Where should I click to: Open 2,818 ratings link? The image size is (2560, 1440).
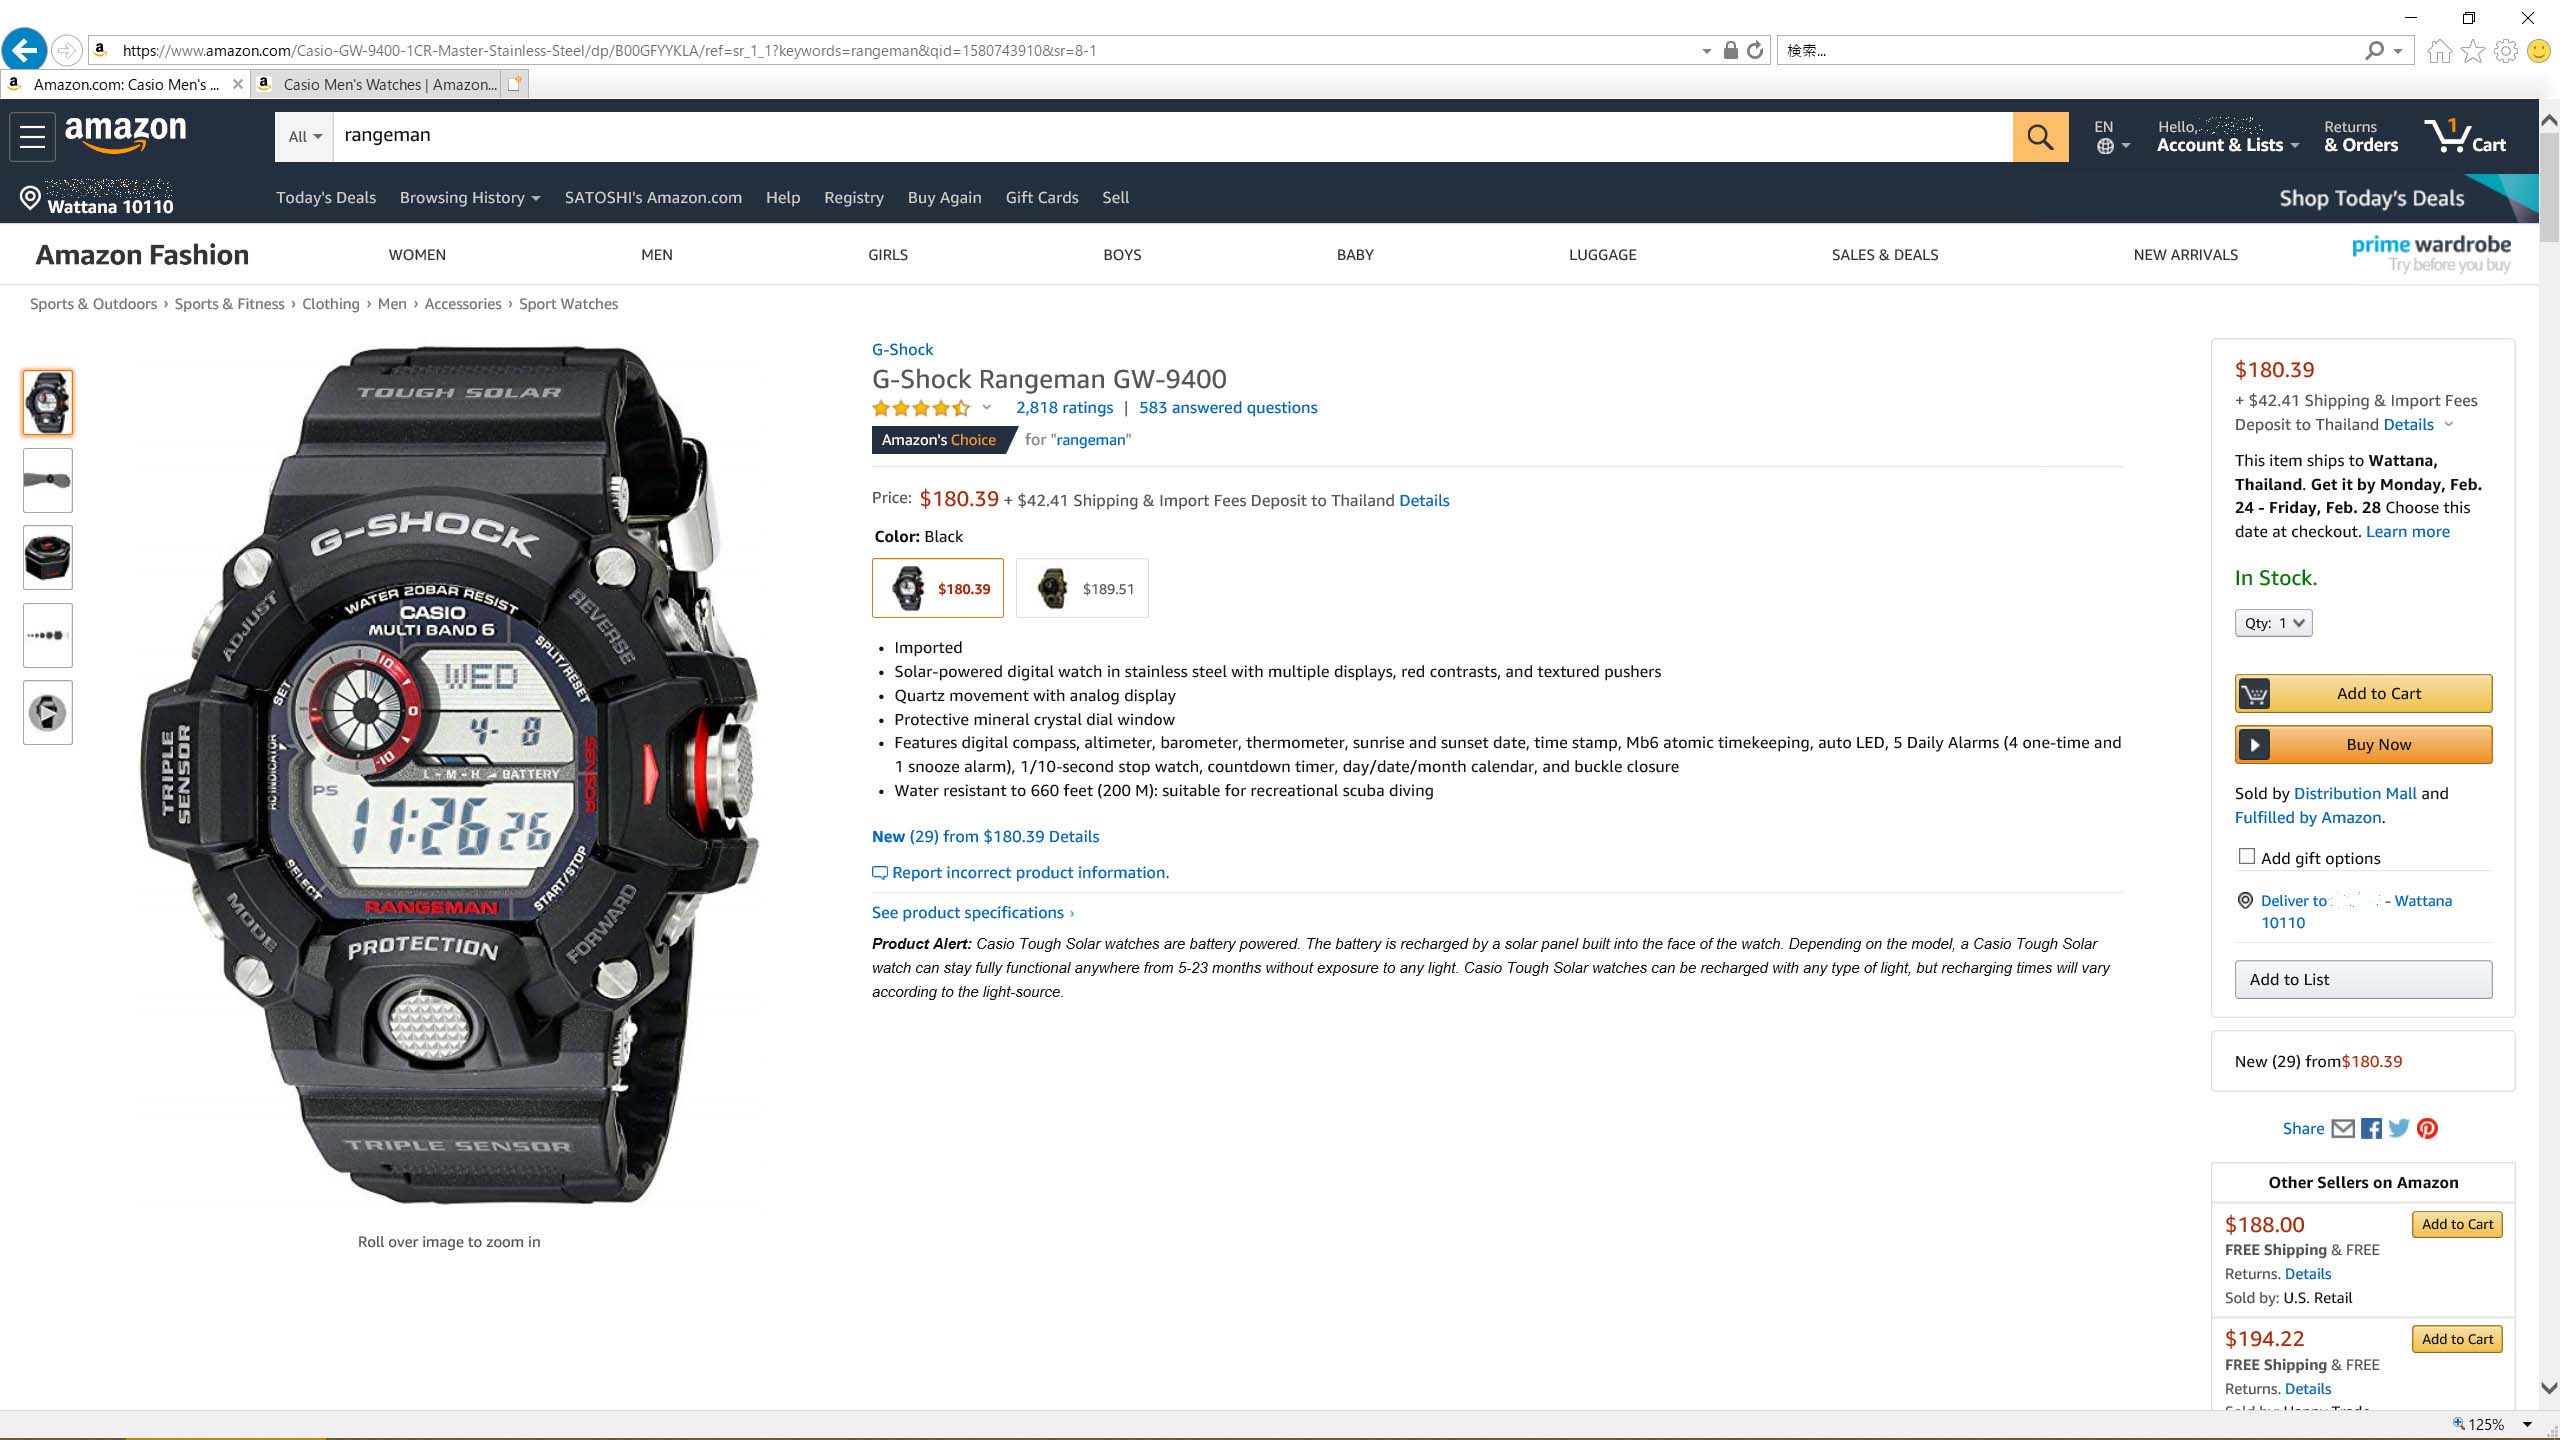[1064, 408]
